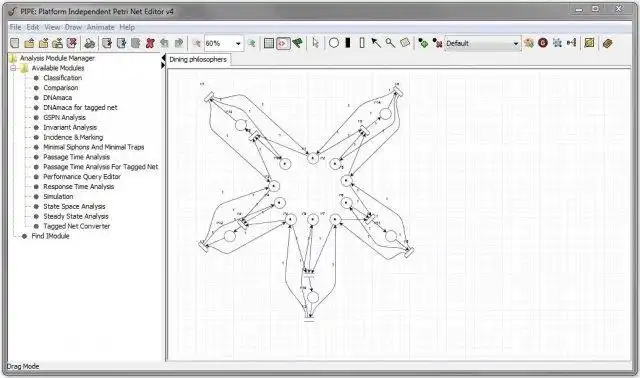
Task: Open the Help menu
Action: (127, 27)
